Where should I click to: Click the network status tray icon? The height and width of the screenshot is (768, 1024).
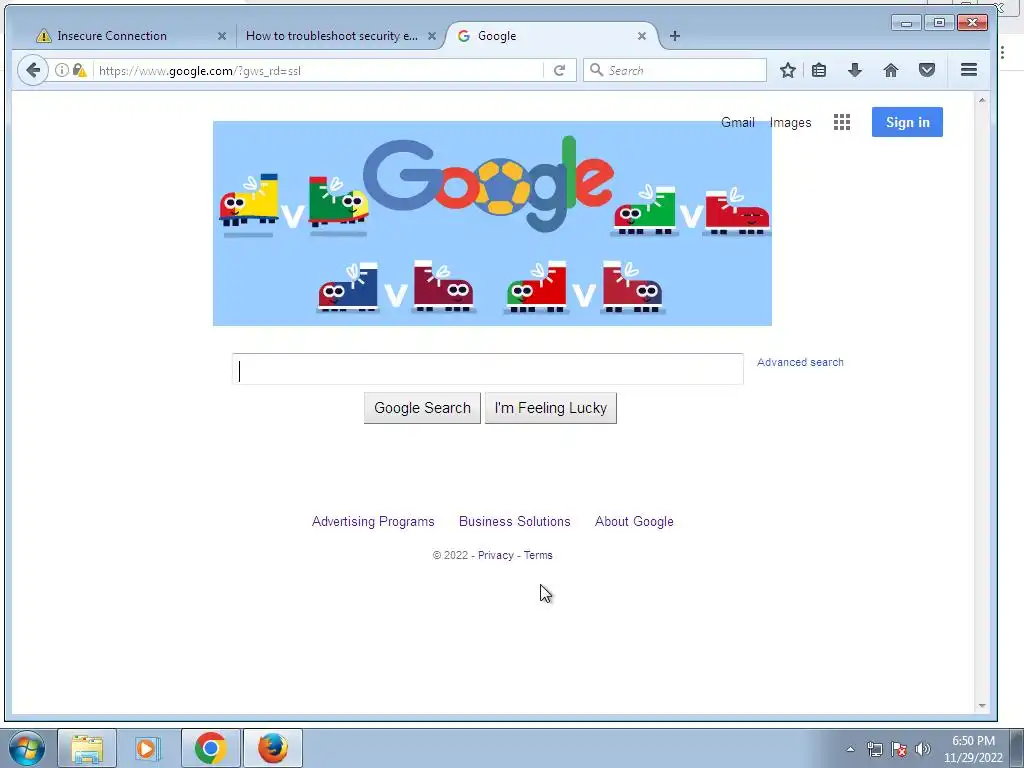874,749
